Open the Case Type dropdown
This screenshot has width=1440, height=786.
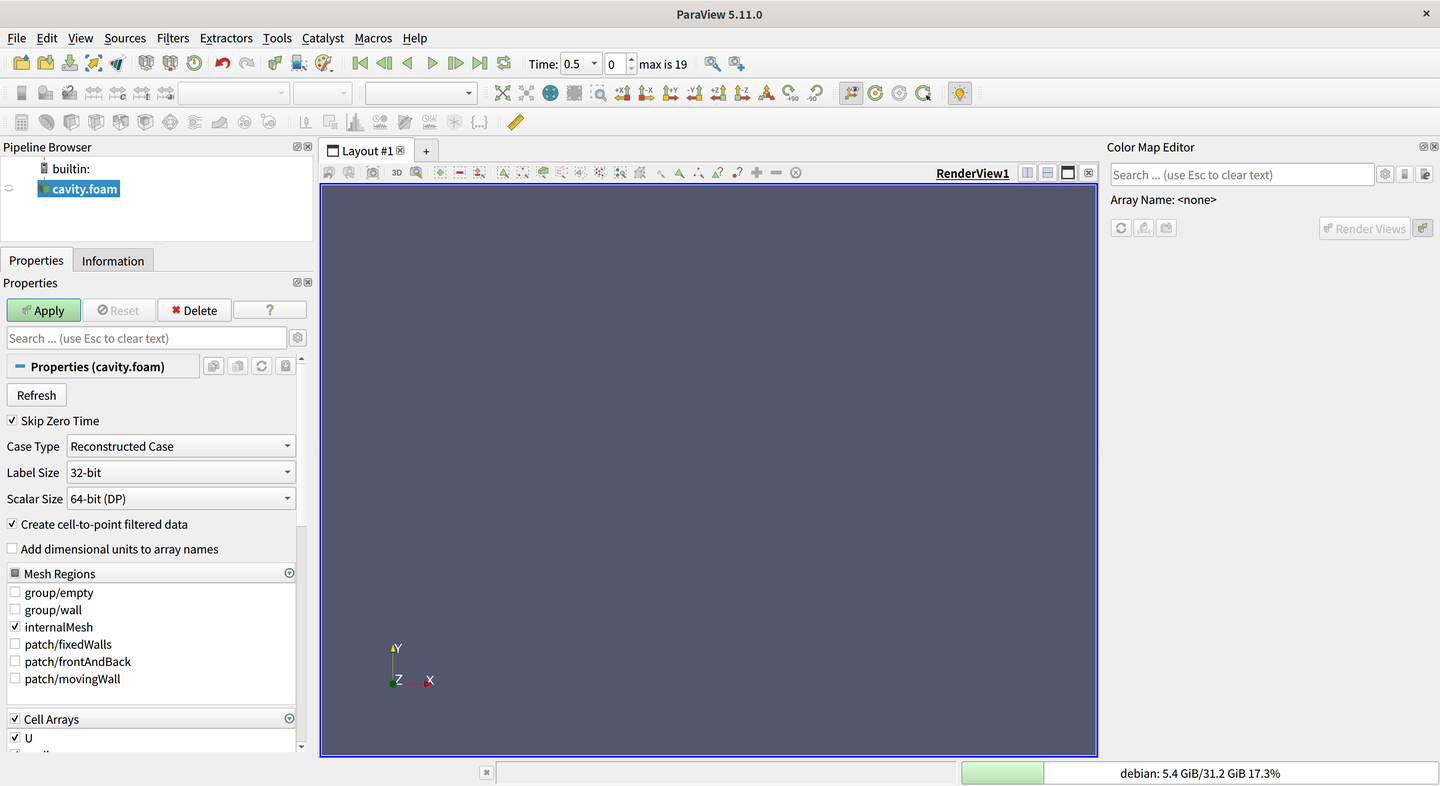(x=181, y=446)
